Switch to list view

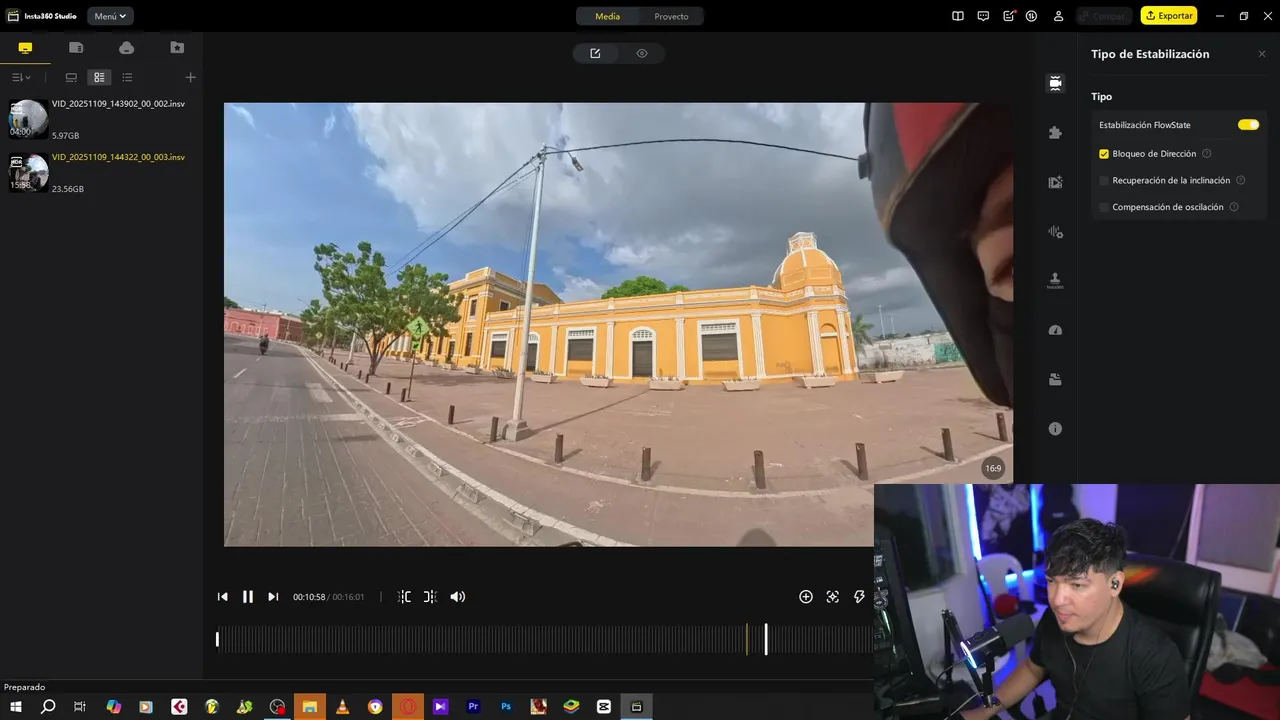click(127, 77)
